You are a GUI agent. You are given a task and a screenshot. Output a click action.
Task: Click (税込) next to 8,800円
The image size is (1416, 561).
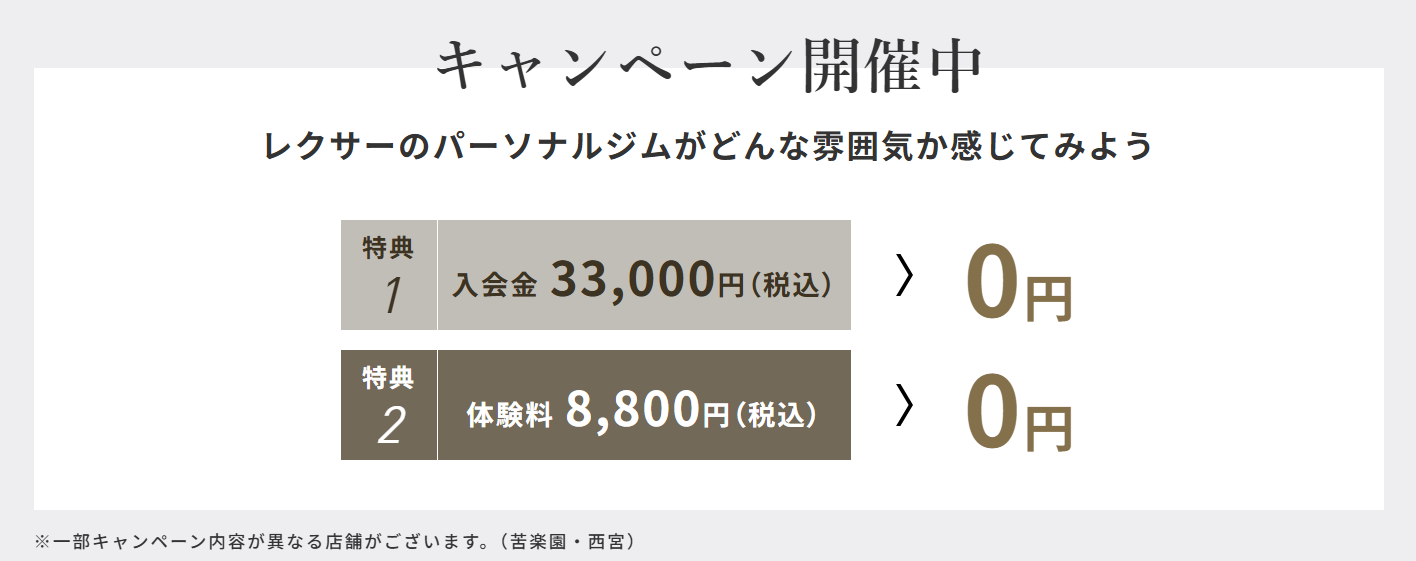(x=776, y=415)
